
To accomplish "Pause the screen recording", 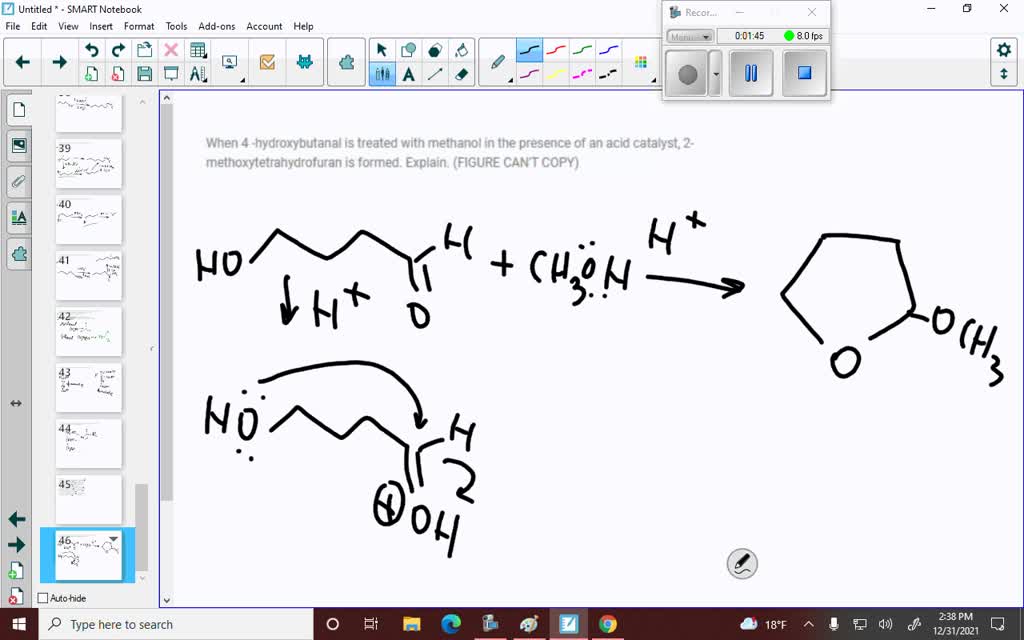I will point(751,72).
